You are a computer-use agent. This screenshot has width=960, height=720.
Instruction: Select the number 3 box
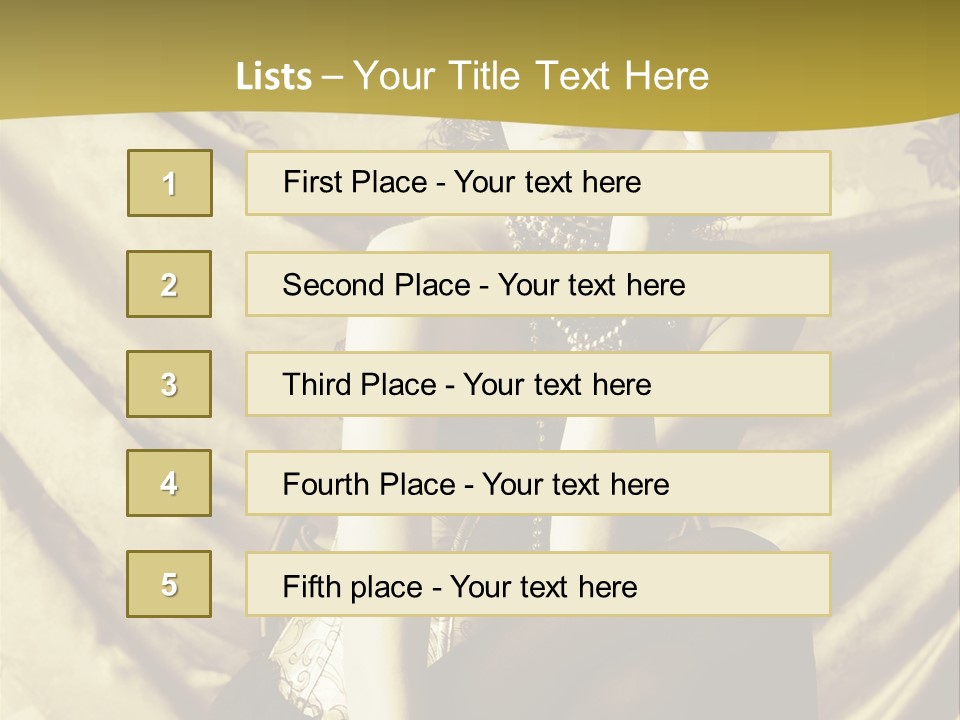coord(169,384)
